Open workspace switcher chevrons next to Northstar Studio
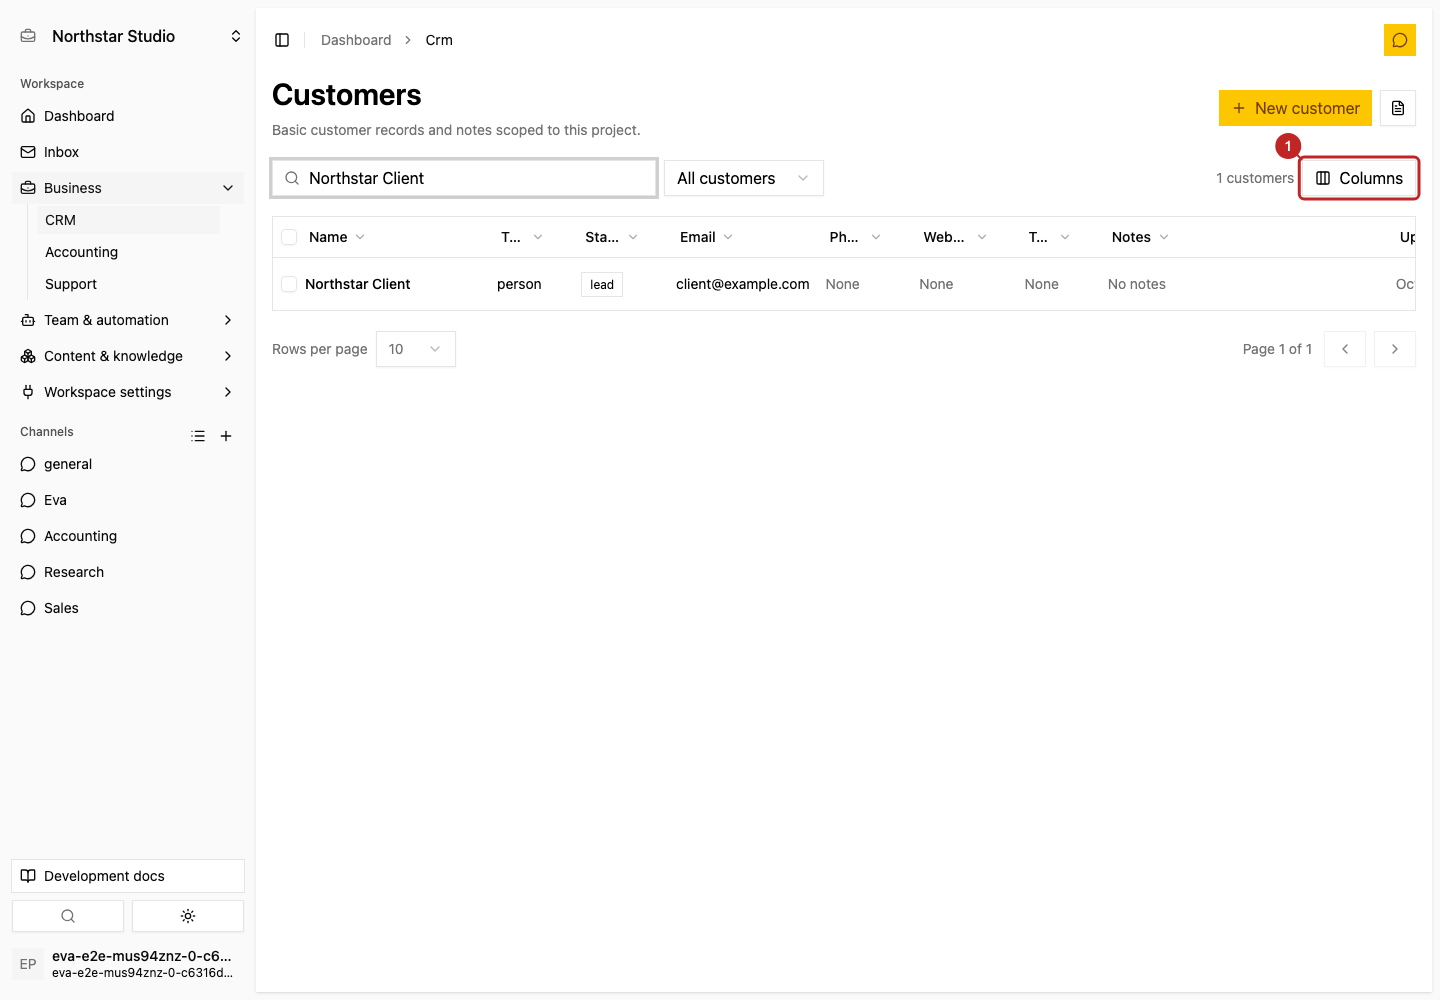Image resolution: width=1440 pixels, height=1000 pixels. click(x=236, y=36)
